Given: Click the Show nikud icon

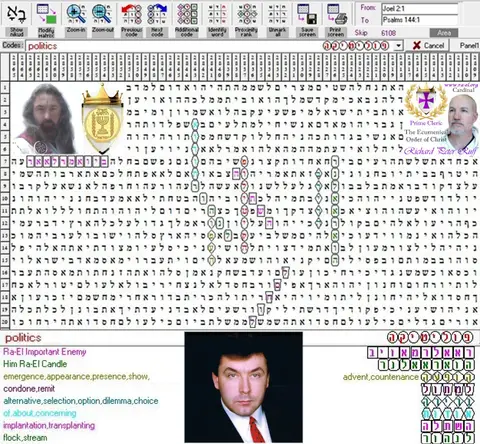Looking at the screenshot, I should [x=16, y=14].
